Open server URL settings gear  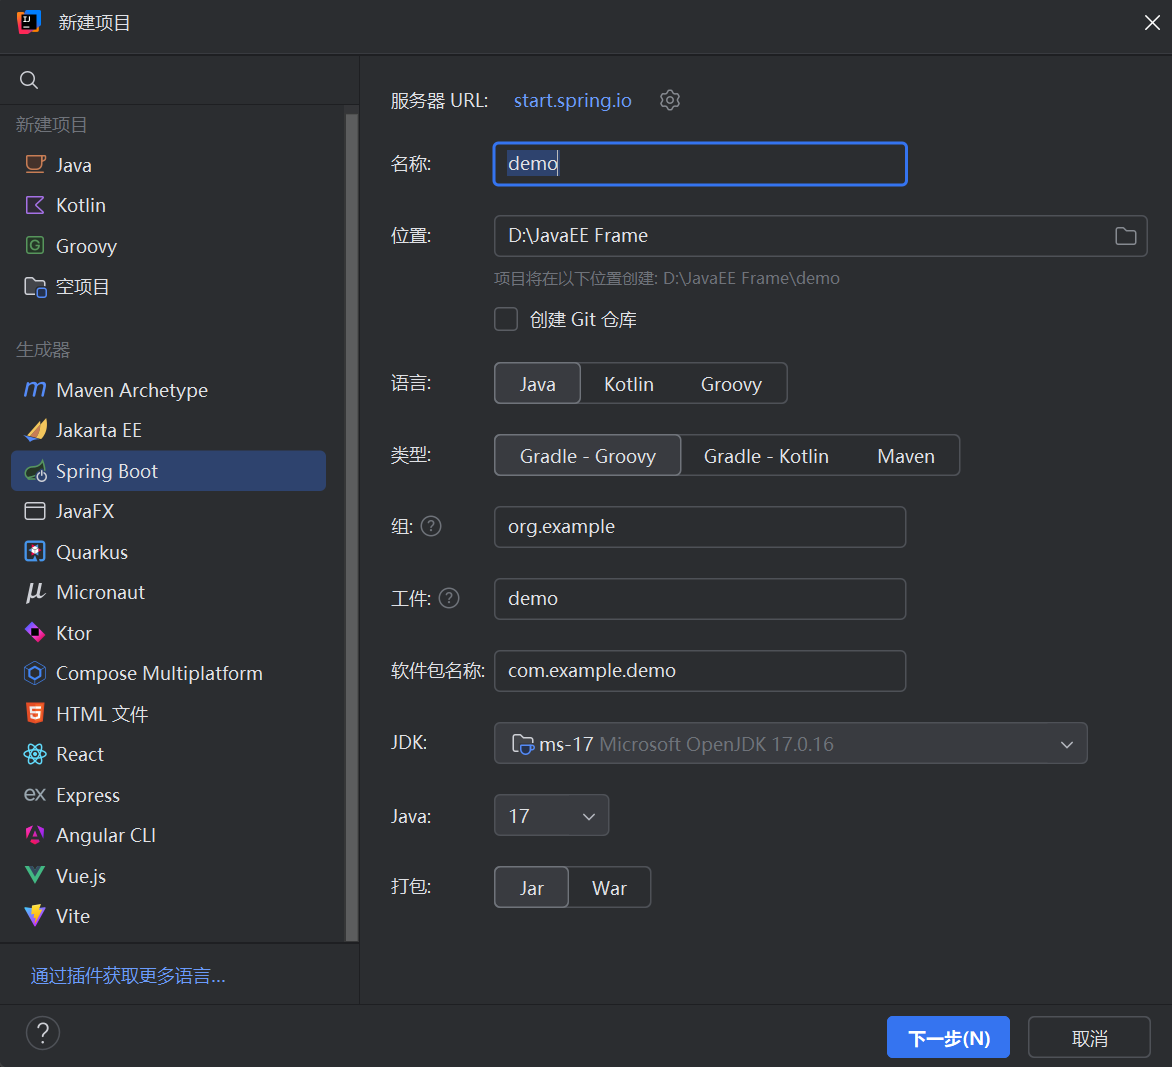point(670,100)
